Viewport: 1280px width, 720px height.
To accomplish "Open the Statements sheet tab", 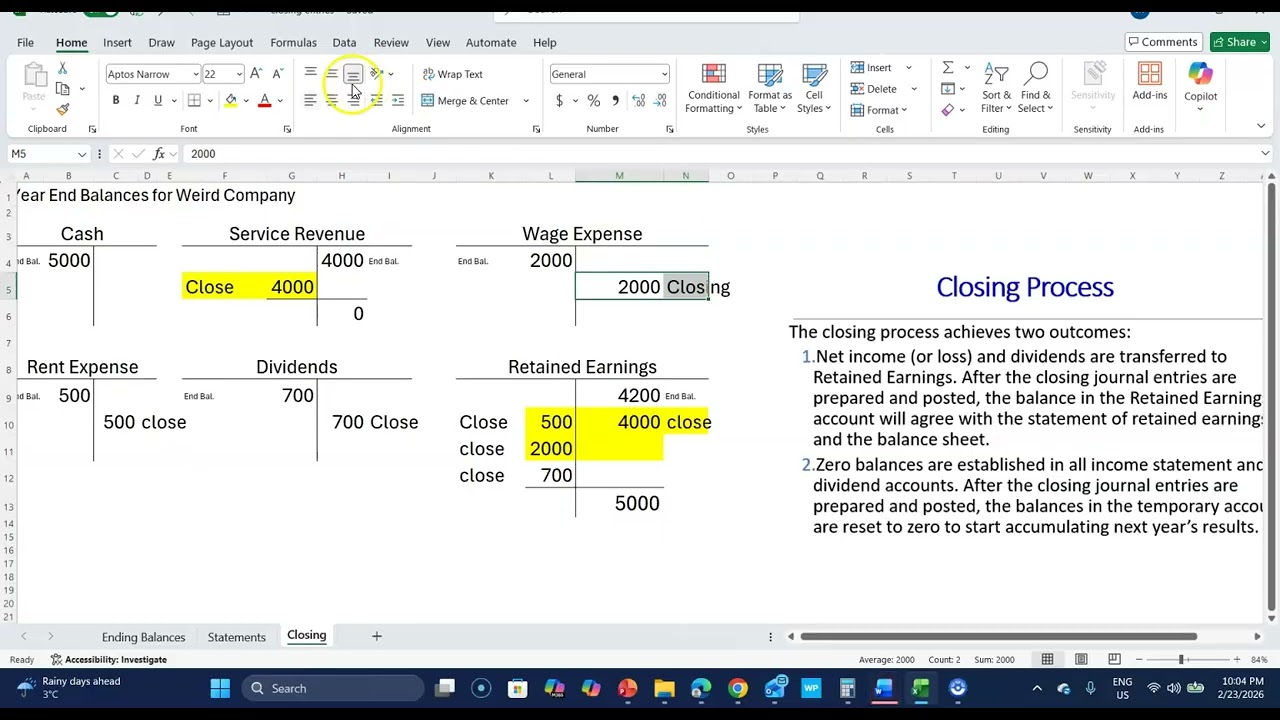I will [x=237, y=637].
